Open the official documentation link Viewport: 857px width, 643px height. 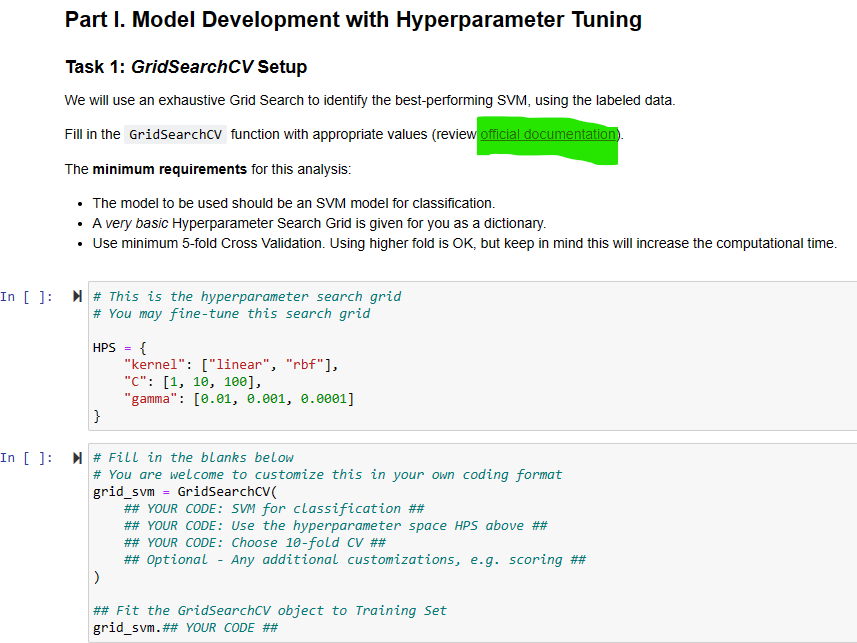[547, 134]
